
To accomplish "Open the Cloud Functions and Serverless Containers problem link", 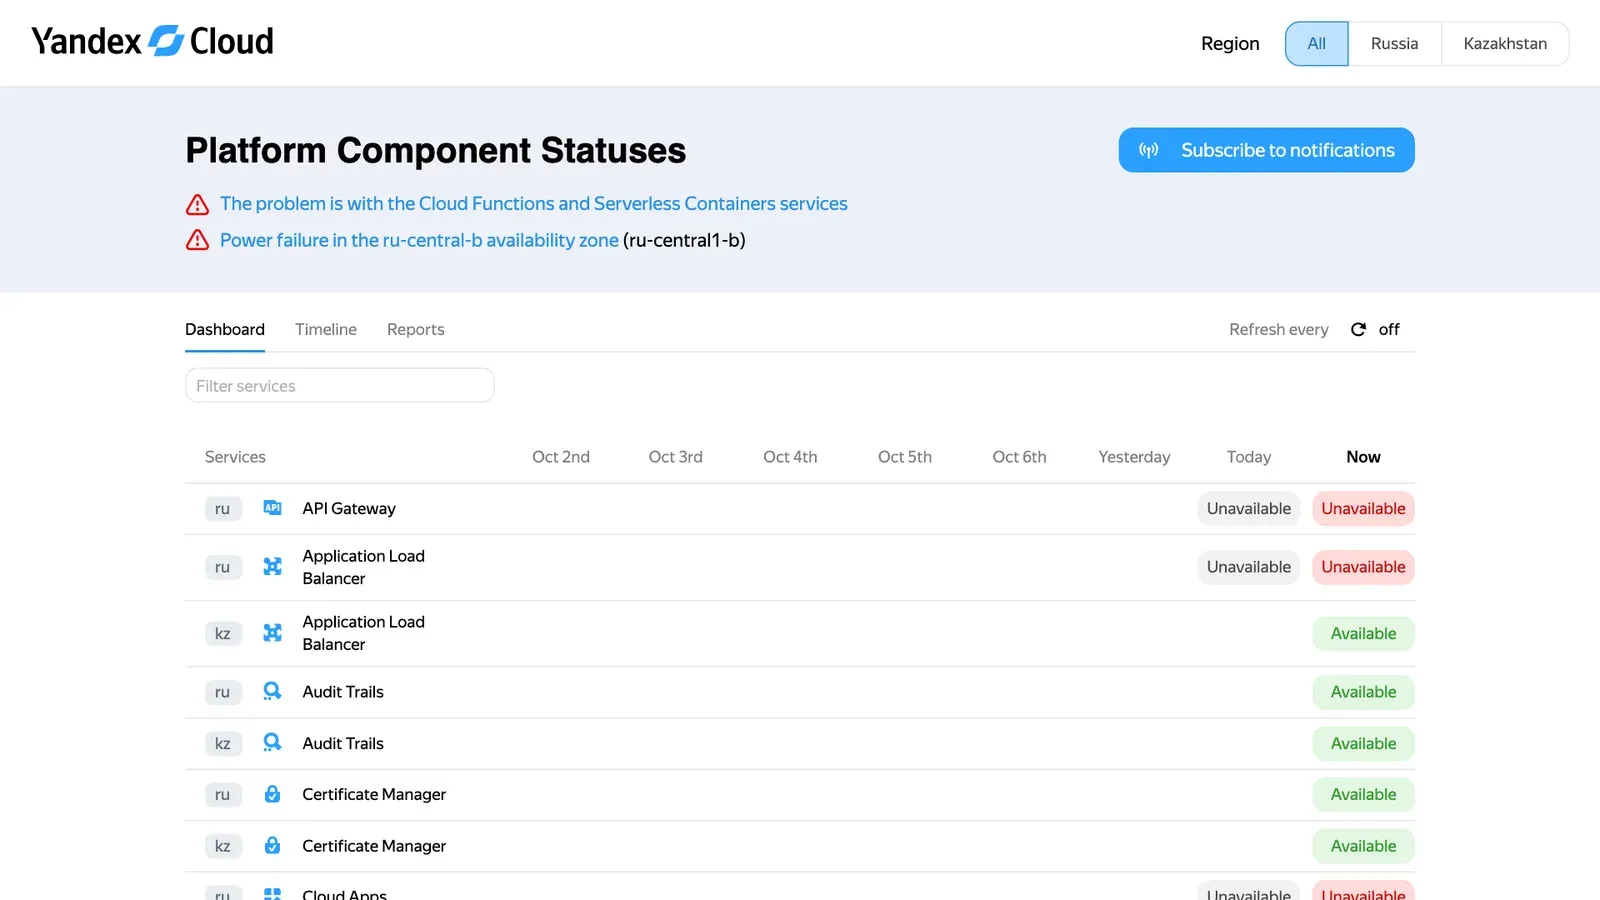I will click(x=534, y=204).
